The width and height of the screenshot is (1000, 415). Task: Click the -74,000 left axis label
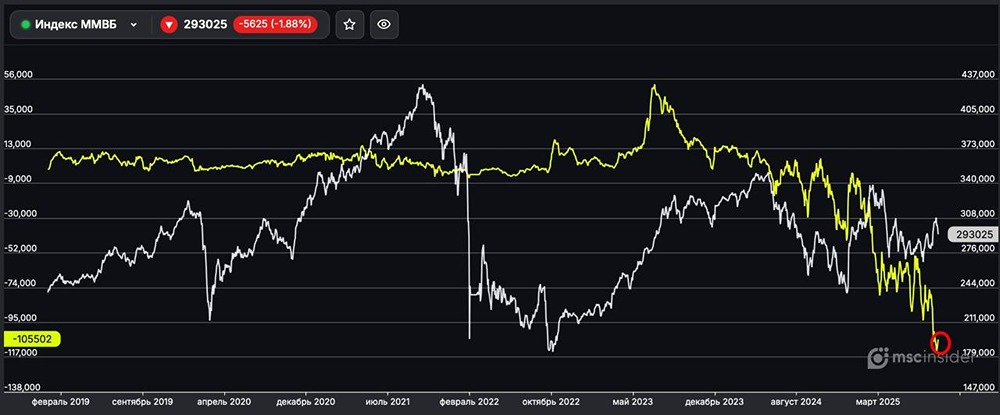(18, 284)
